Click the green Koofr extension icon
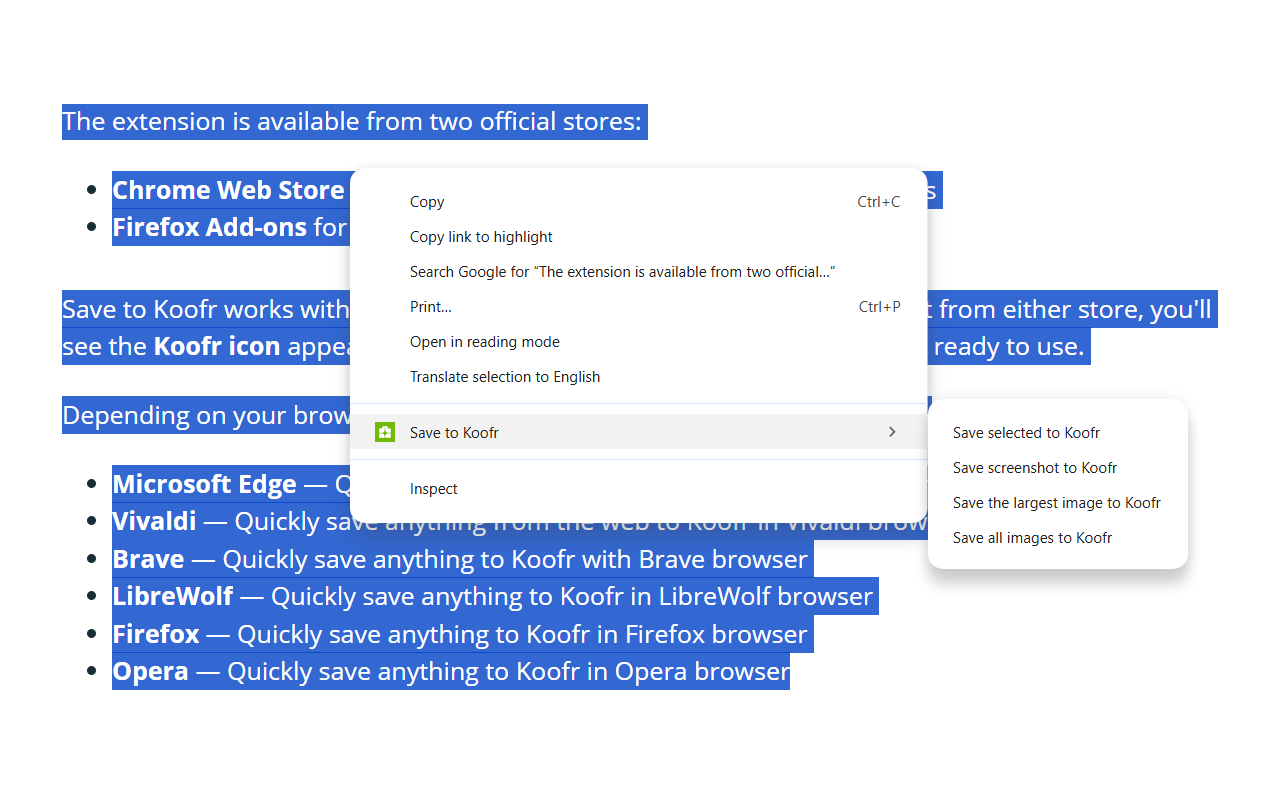The height and width of the screenshot is (800, 1280). coord(384,432)
